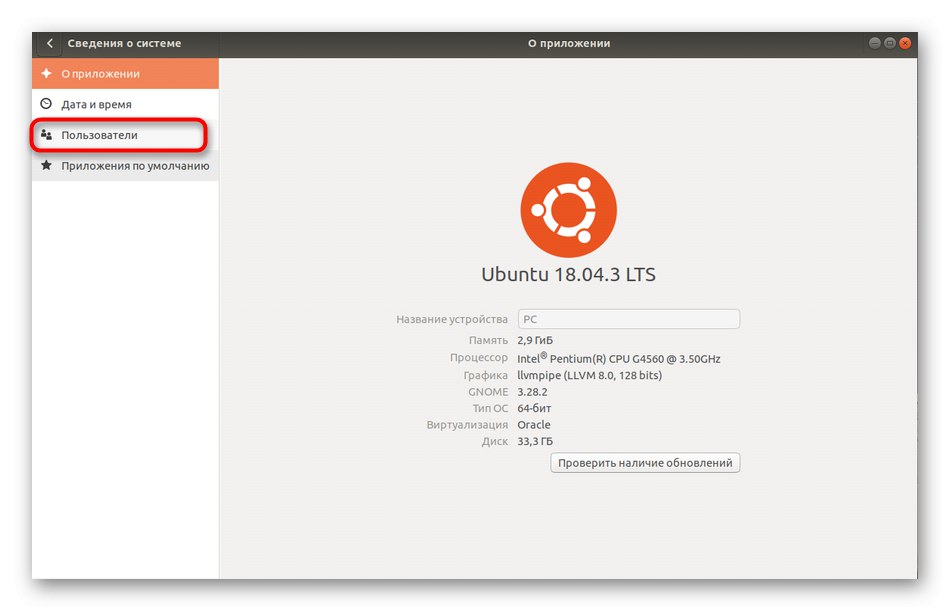Click the Ubuntu 18.04.3 LTS version label
The height and width of the screenshot is (611, 950).
click(568, 273)
